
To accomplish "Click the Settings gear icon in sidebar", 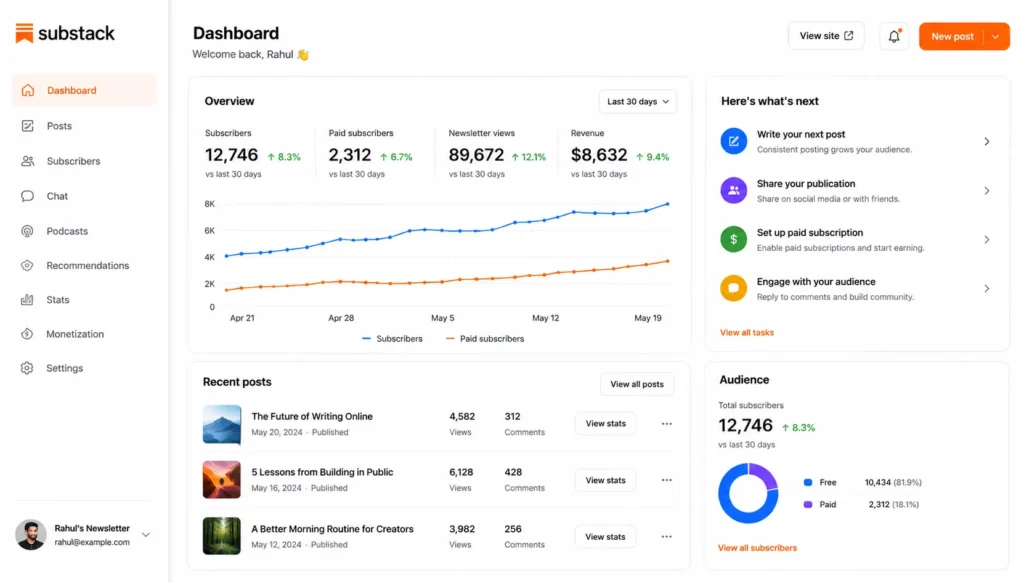I will click(27, 368).
